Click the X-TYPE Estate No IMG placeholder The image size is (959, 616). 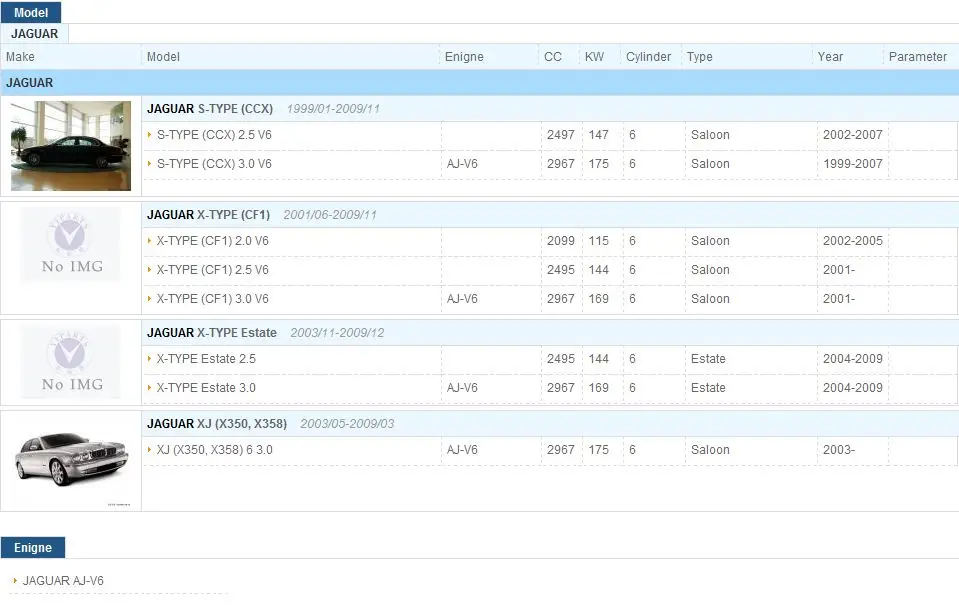[71, 362]
